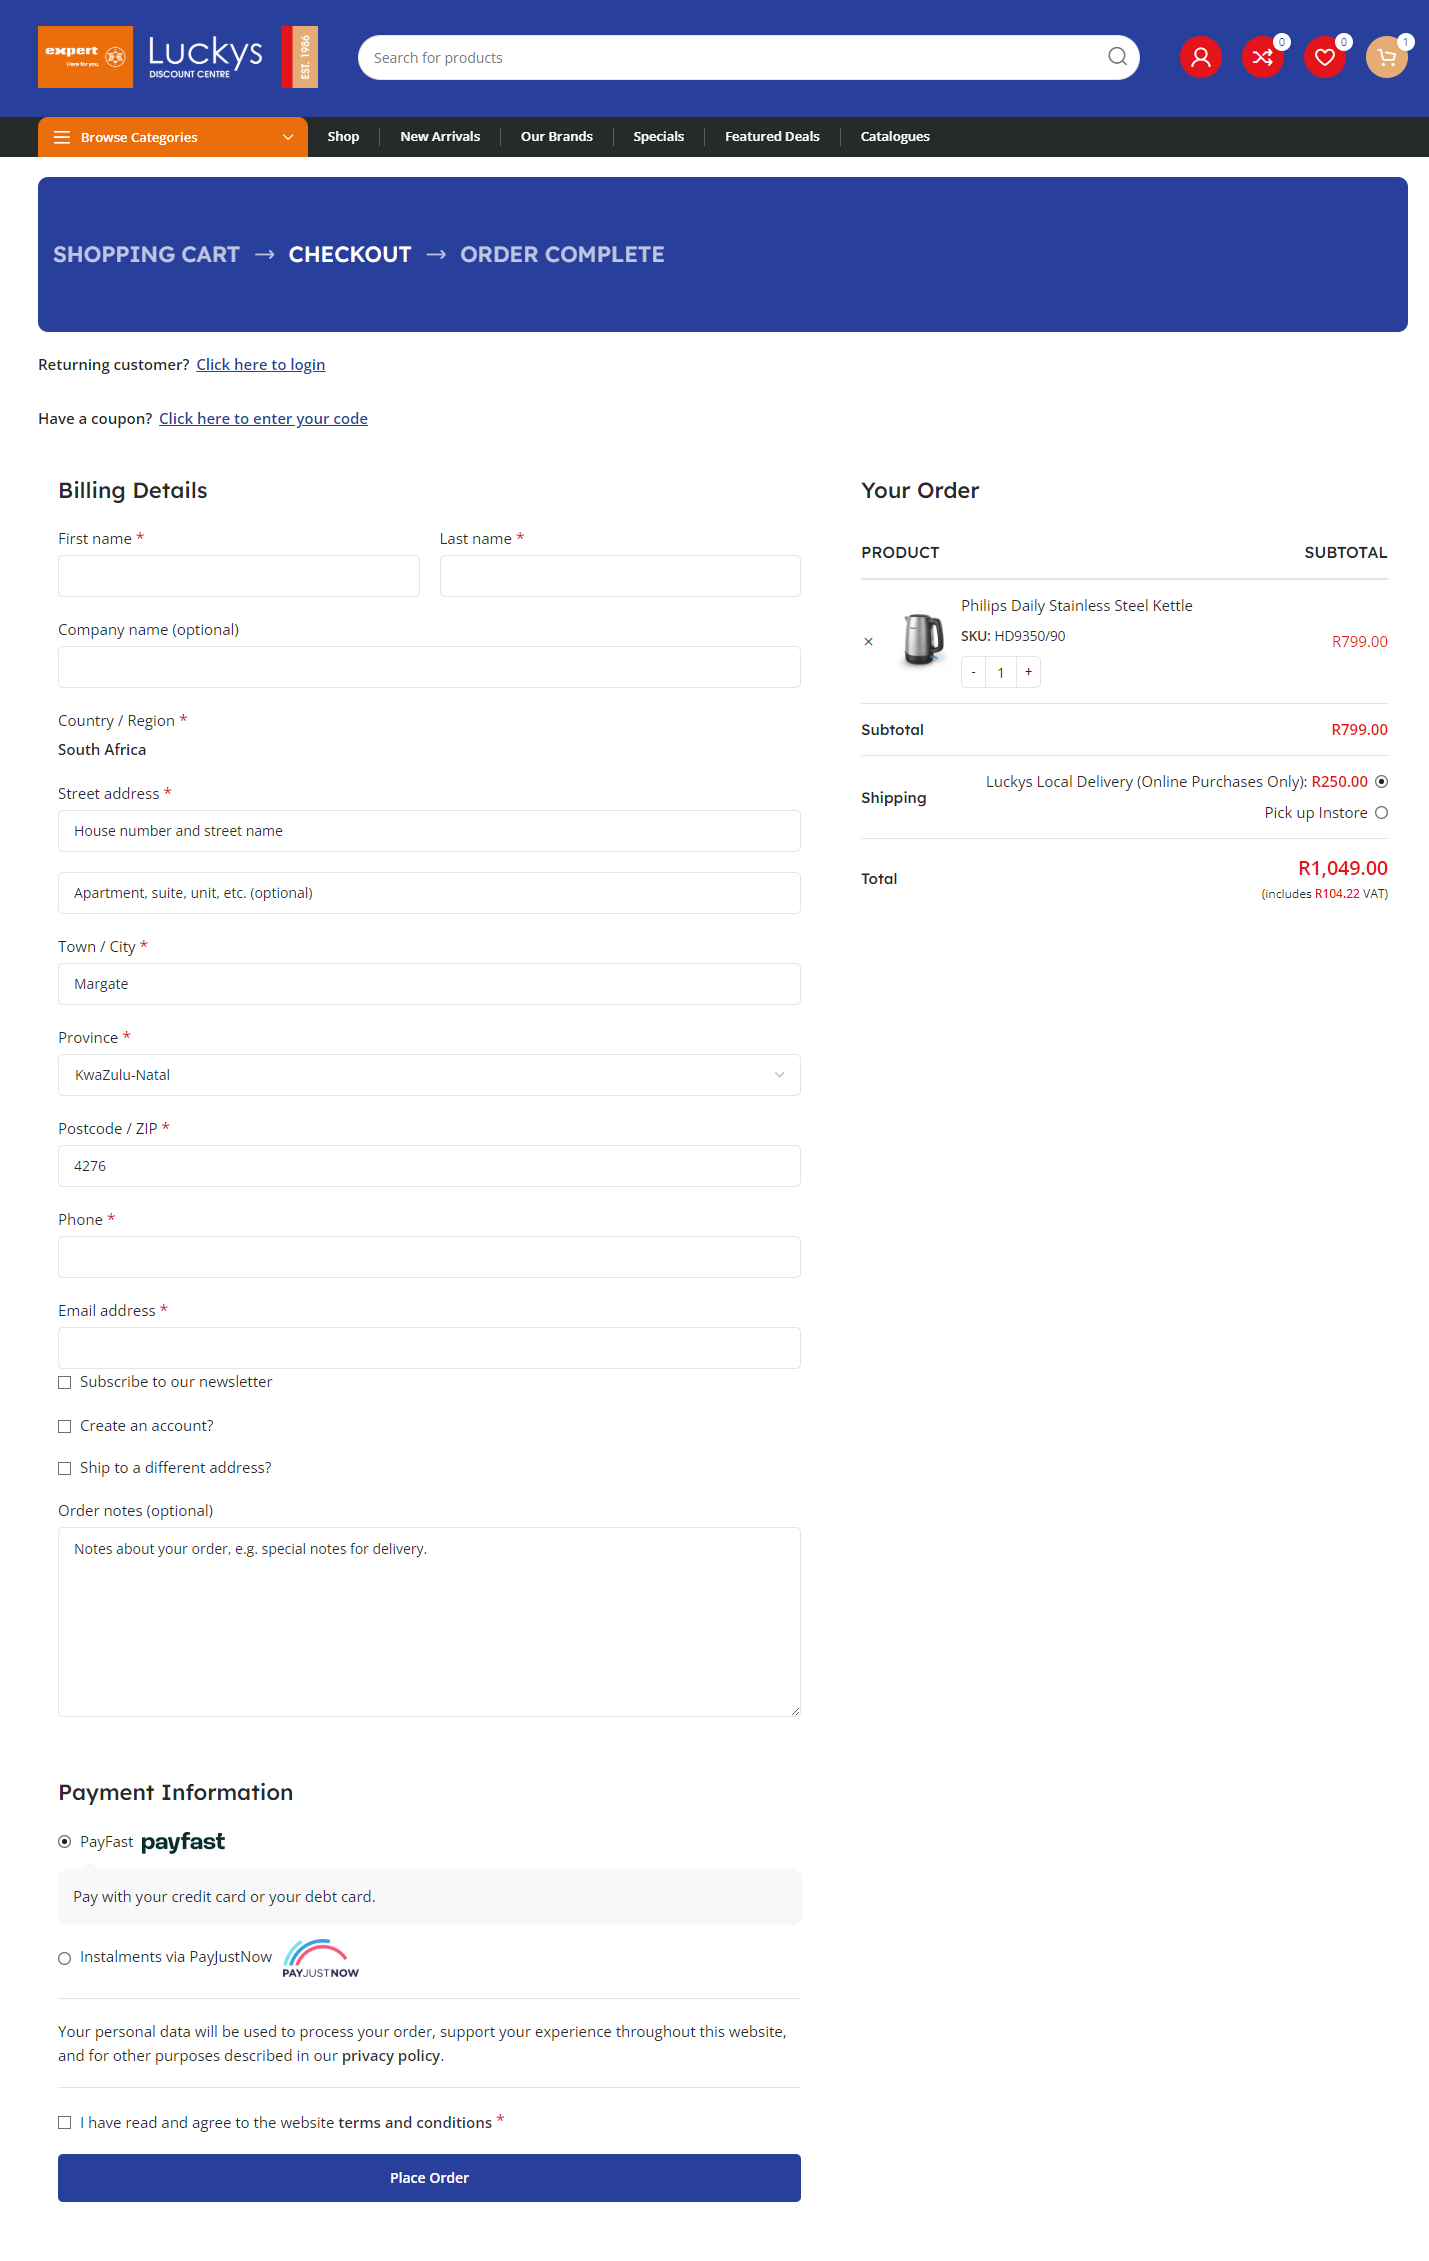Viewport: 1429px width, 2261px height.
Task: Open the wishlist heart icon
Action: 1325,57
